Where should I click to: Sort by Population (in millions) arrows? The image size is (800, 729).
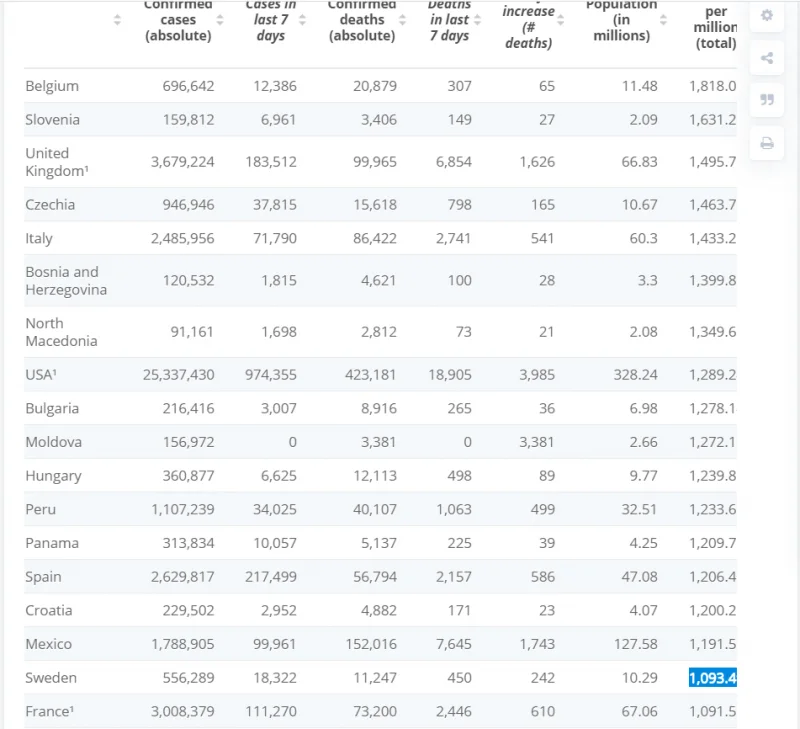tap(663, 20)
